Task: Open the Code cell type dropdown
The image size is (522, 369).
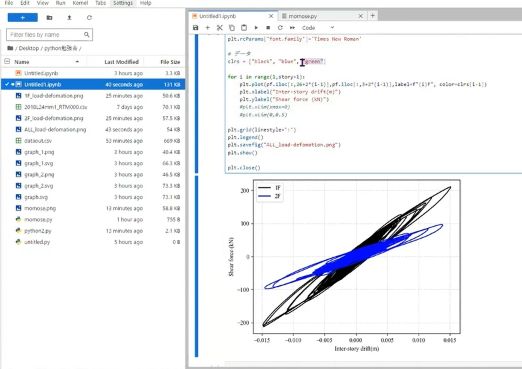Action: (x=318, y=28)
